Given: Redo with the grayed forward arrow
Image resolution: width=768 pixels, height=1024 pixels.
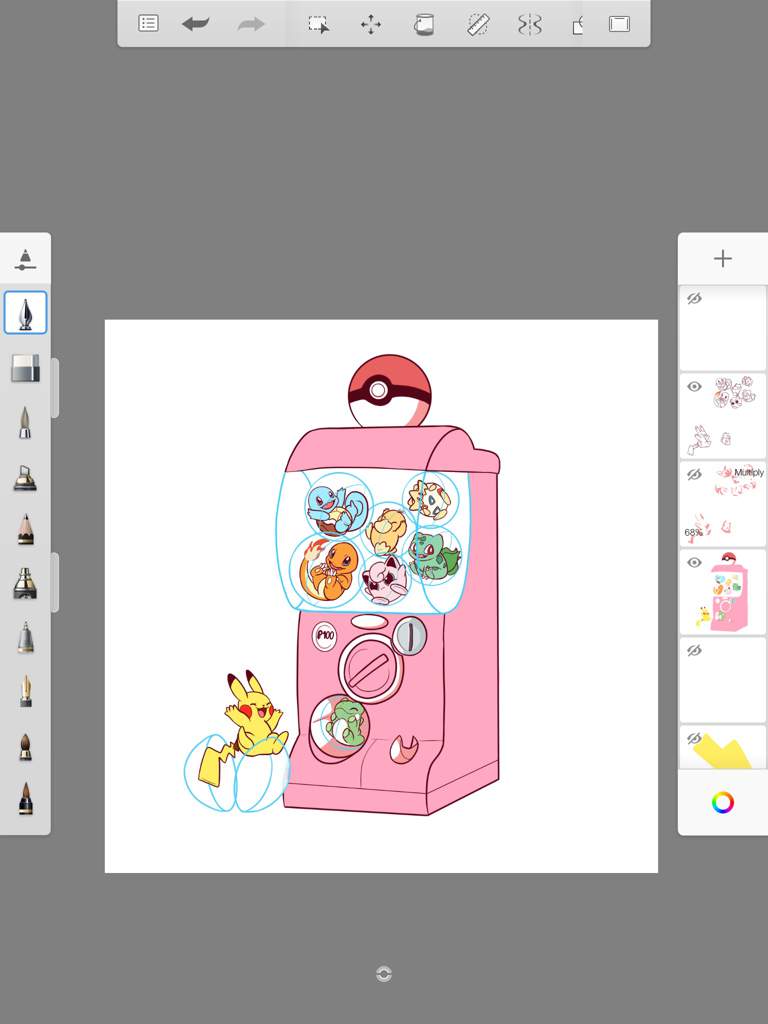Looking at the screenshot, I should click(251, 24).
